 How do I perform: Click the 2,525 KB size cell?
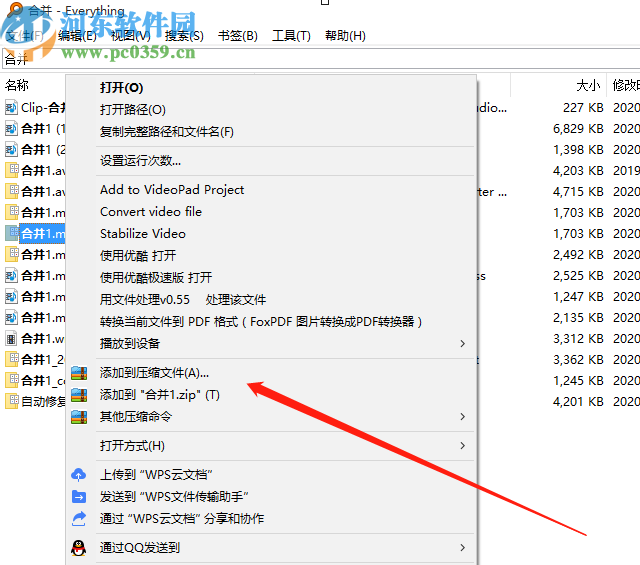[578, 276]
